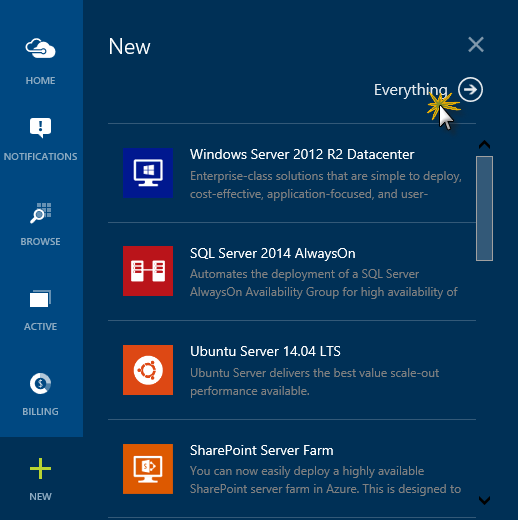Image resolution: width=518 pixels, height=520 pixels.
Task: Open the Home cloud icon
Action: pos(40,49)
